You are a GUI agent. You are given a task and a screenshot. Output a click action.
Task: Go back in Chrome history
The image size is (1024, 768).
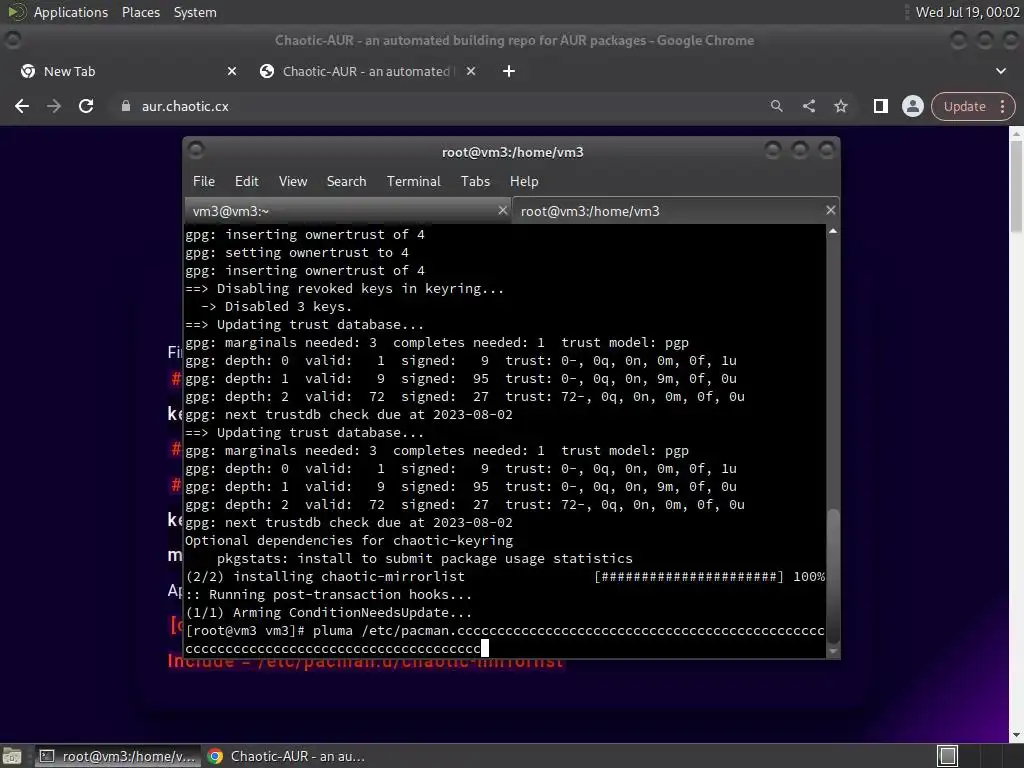tap(22, 106)
